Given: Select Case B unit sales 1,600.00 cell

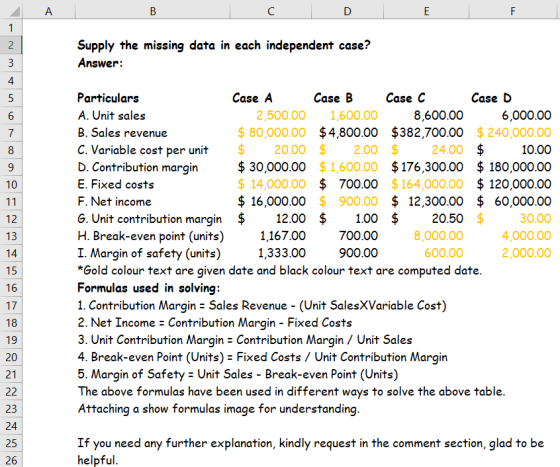Looking at the screenshot, I should click(354, 115).
